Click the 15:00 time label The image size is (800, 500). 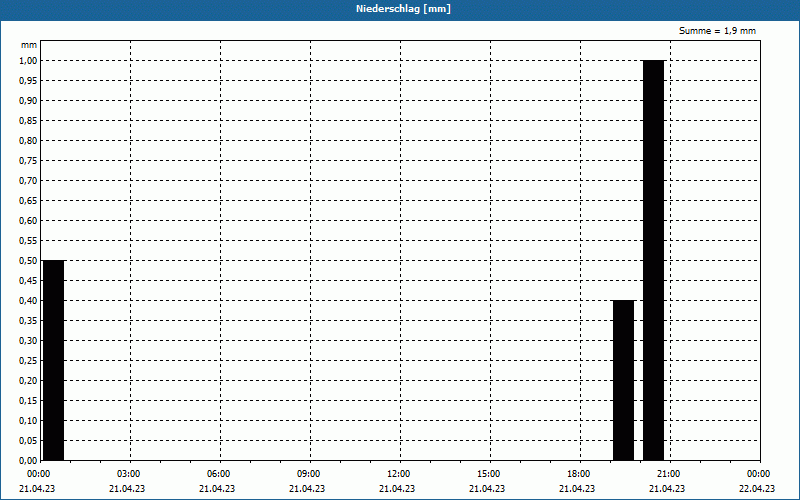[x=489, y=474]
